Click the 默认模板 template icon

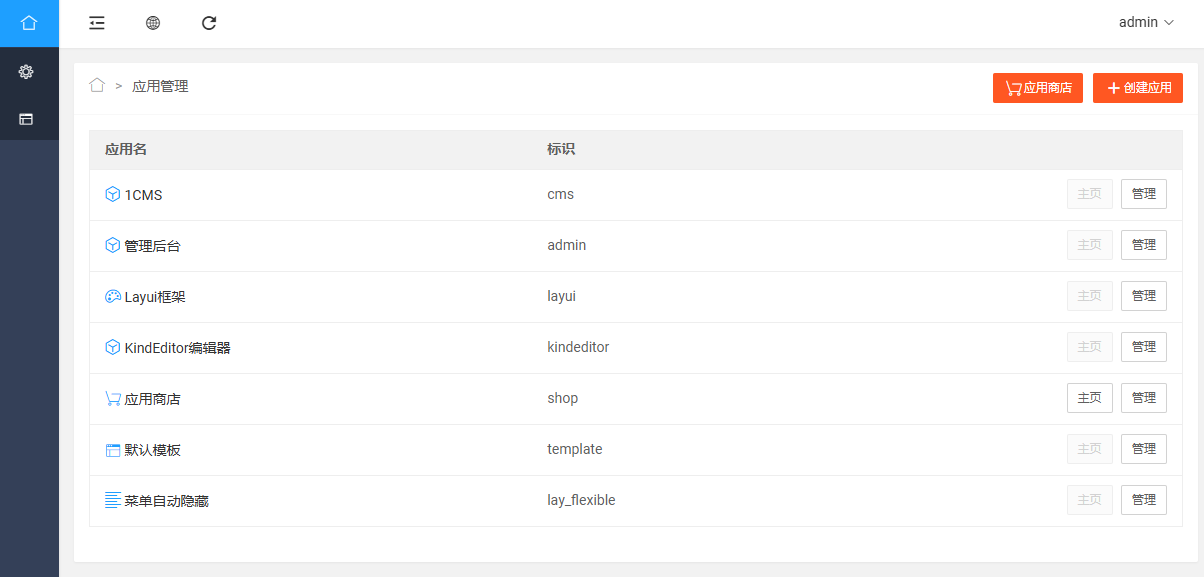(x=113, y=450)
